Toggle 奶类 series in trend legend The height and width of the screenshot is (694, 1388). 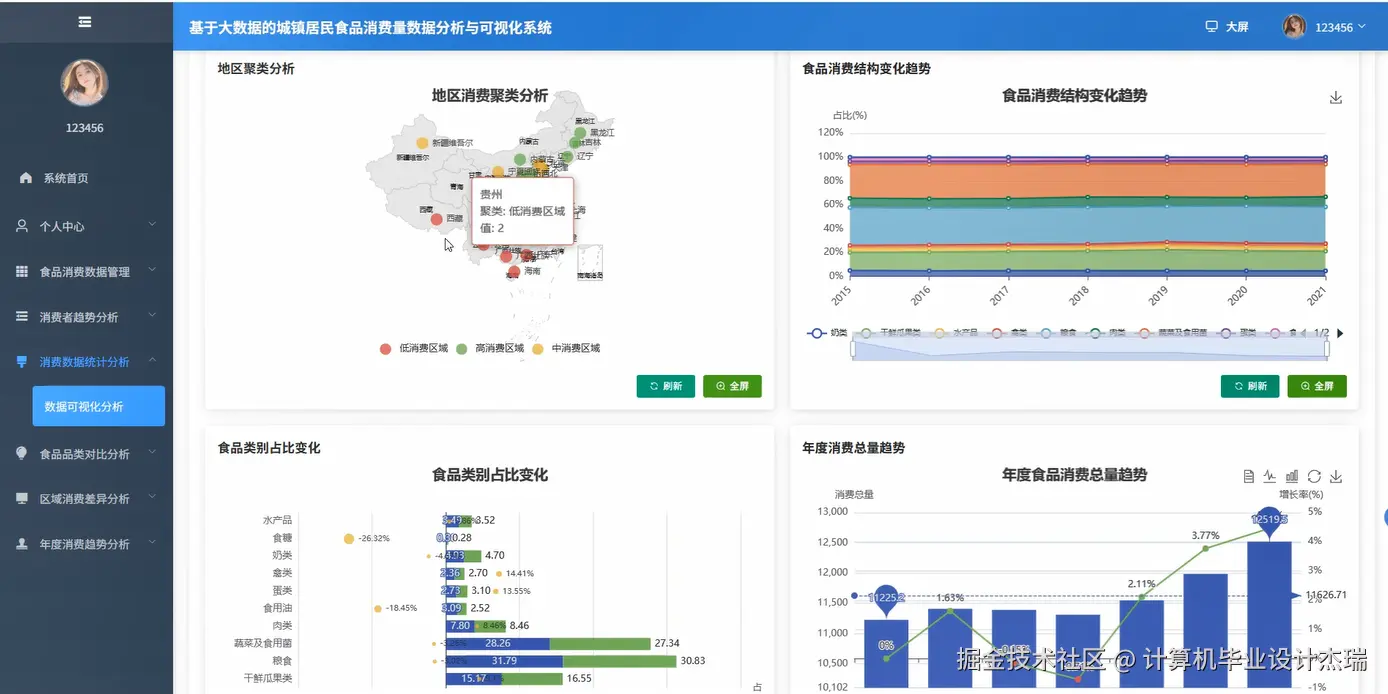(827, 333)
